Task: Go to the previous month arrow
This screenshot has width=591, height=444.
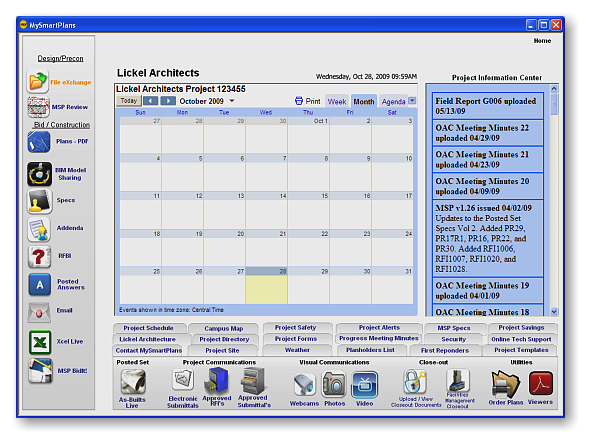Action: (151, 101)
